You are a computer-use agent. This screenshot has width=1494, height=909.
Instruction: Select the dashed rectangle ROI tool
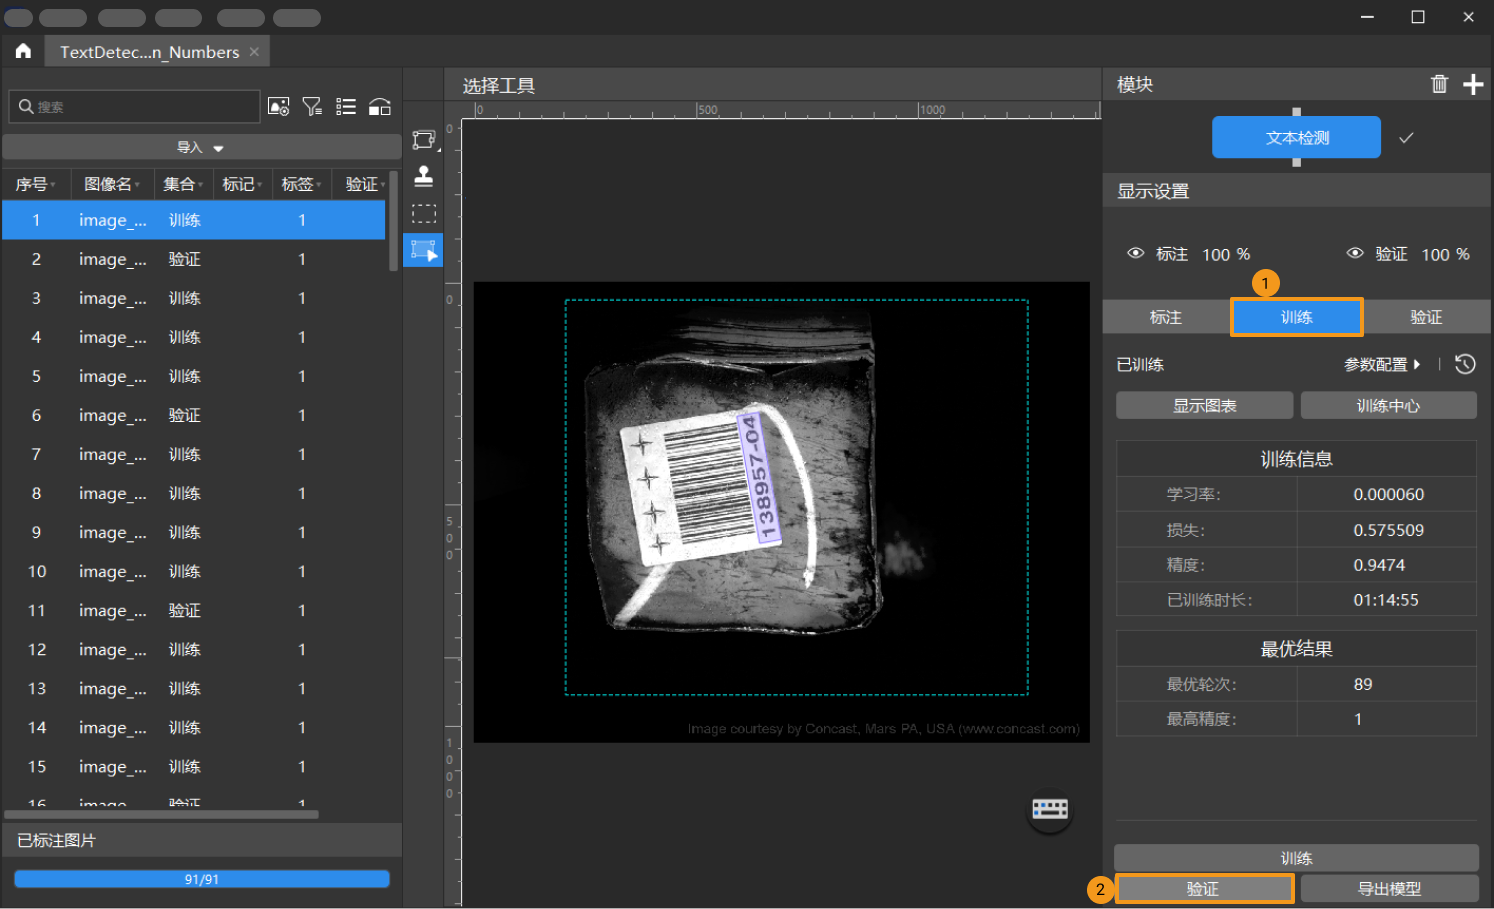[424, 213]
